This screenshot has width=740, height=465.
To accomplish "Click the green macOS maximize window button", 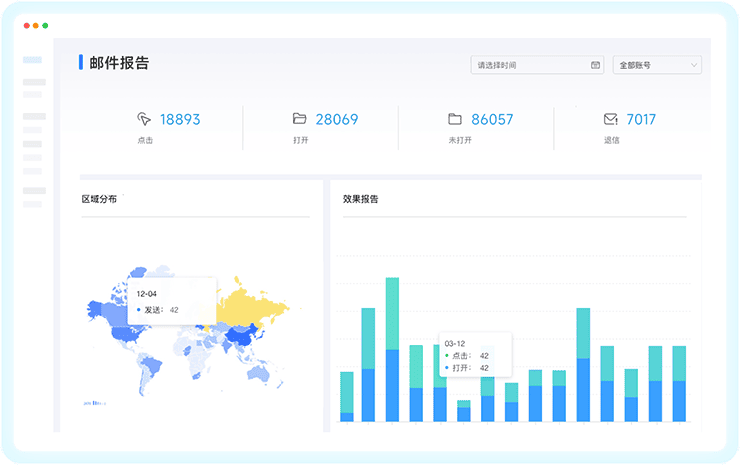I will coord(45,25).
